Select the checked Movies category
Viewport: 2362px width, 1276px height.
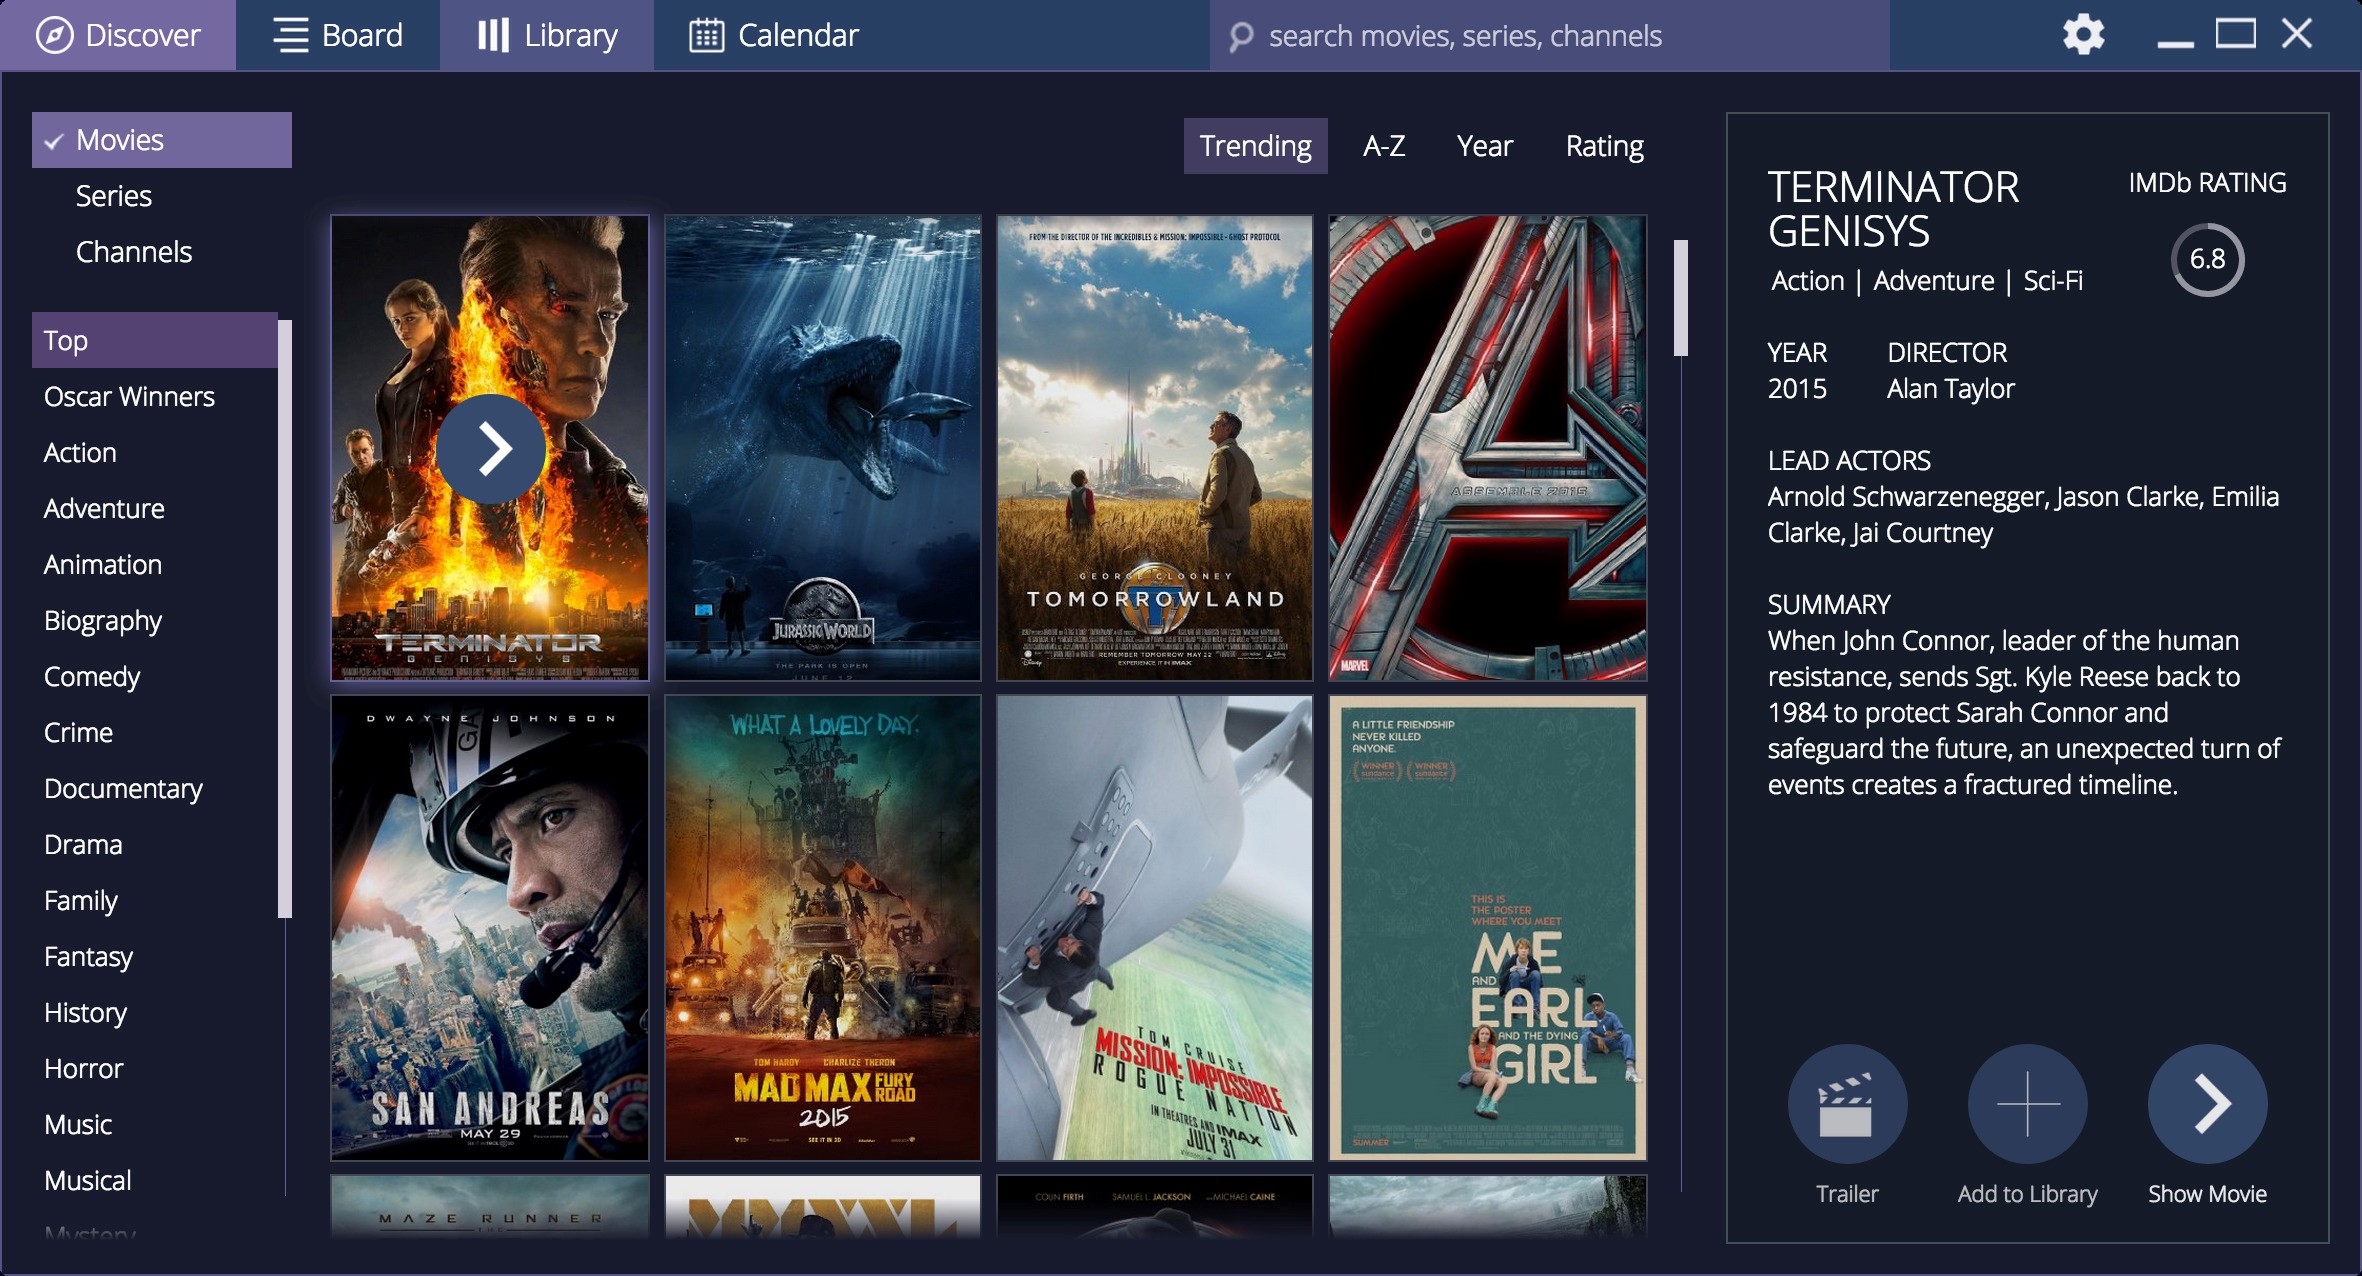click(161, 140)
